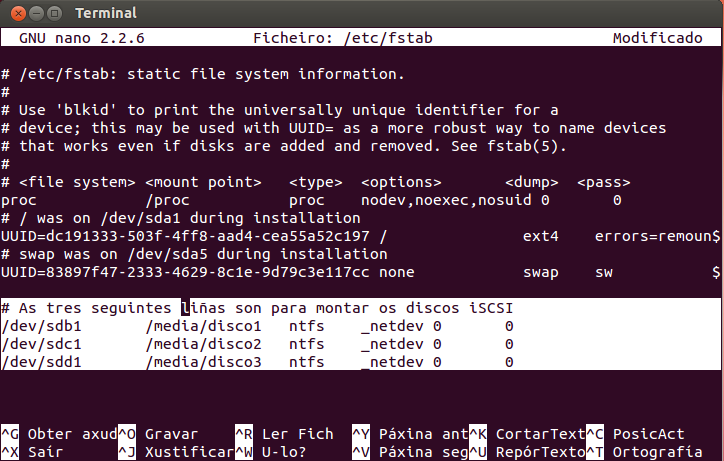Click the Terminal title text
Image resolution: width=724 pixels, height=461 pixels.
pyautogui.click(x=106, y=13)
